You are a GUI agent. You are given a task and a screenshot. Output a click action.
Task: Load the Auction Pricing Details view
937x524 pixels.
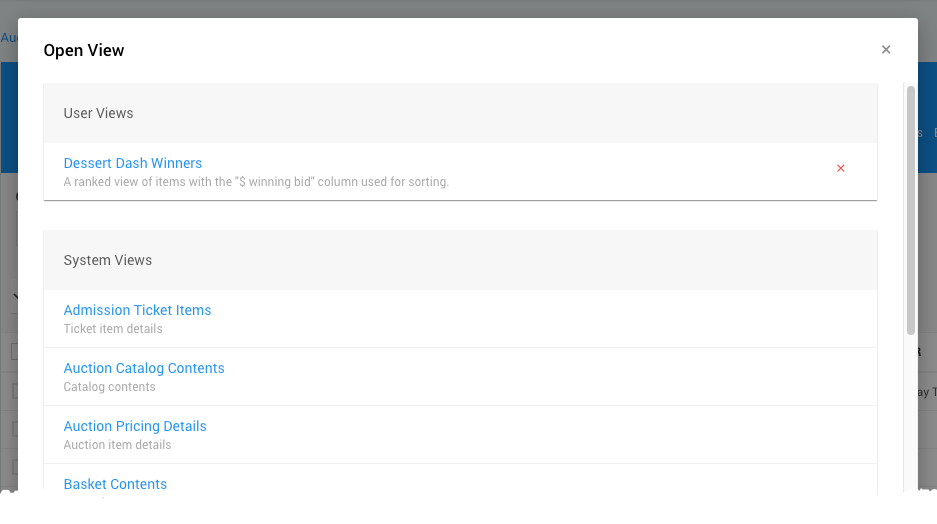coord(135,426)
